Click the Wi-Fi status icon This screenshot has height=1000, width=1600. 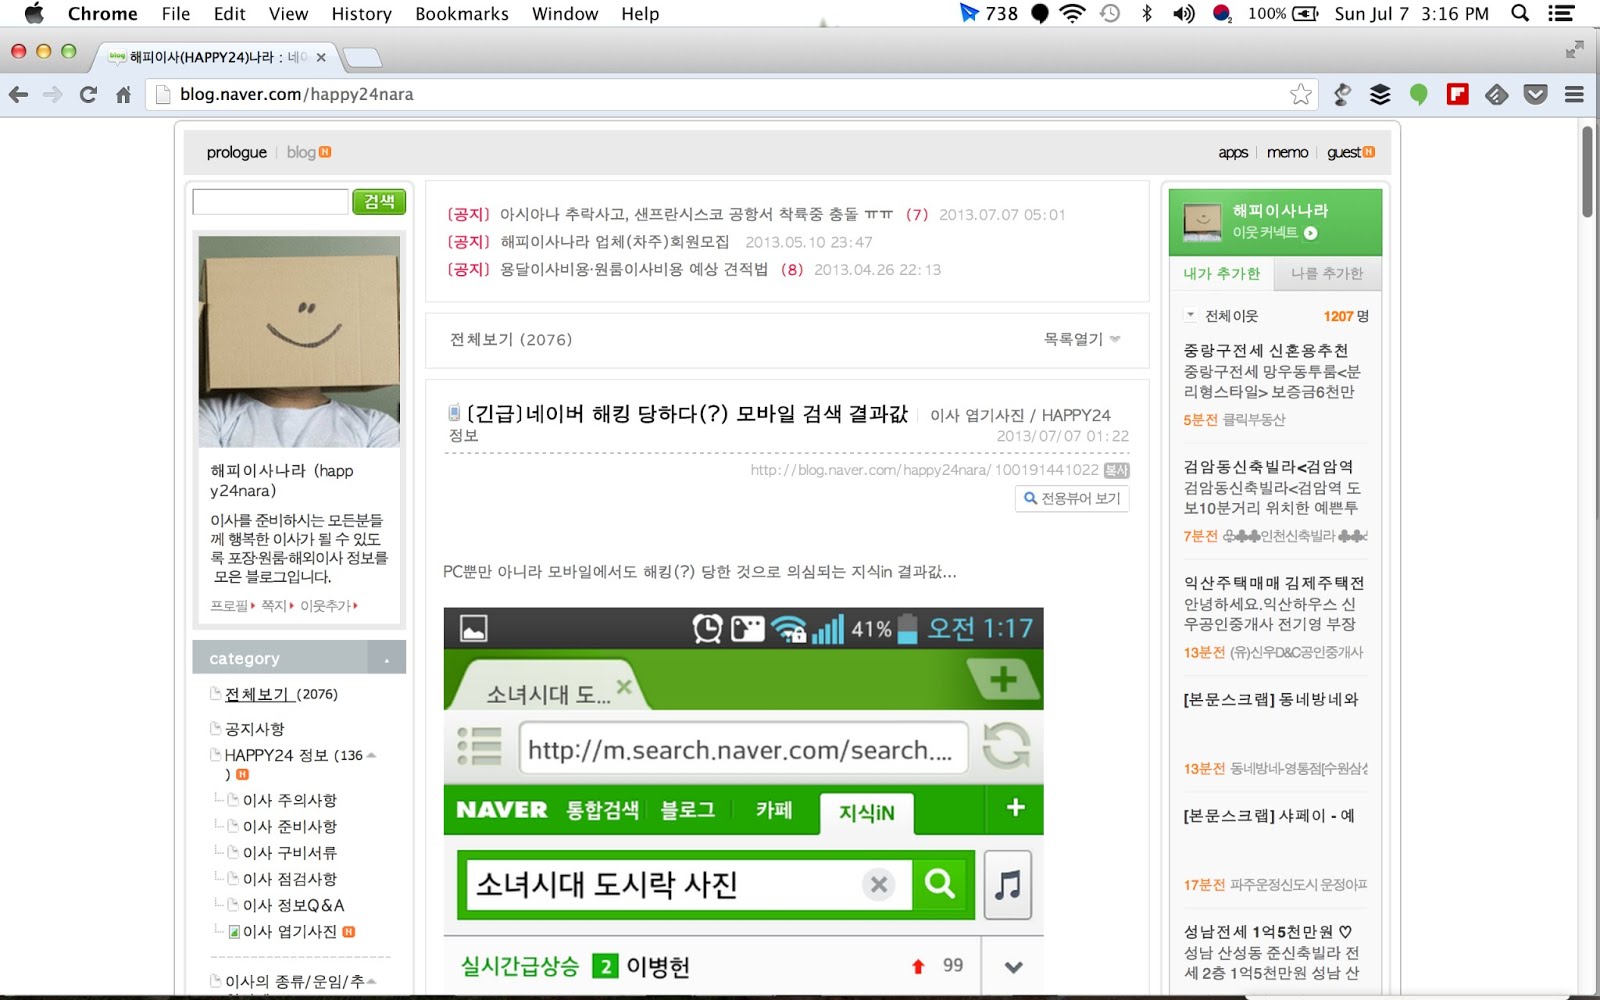[1072, 13]
